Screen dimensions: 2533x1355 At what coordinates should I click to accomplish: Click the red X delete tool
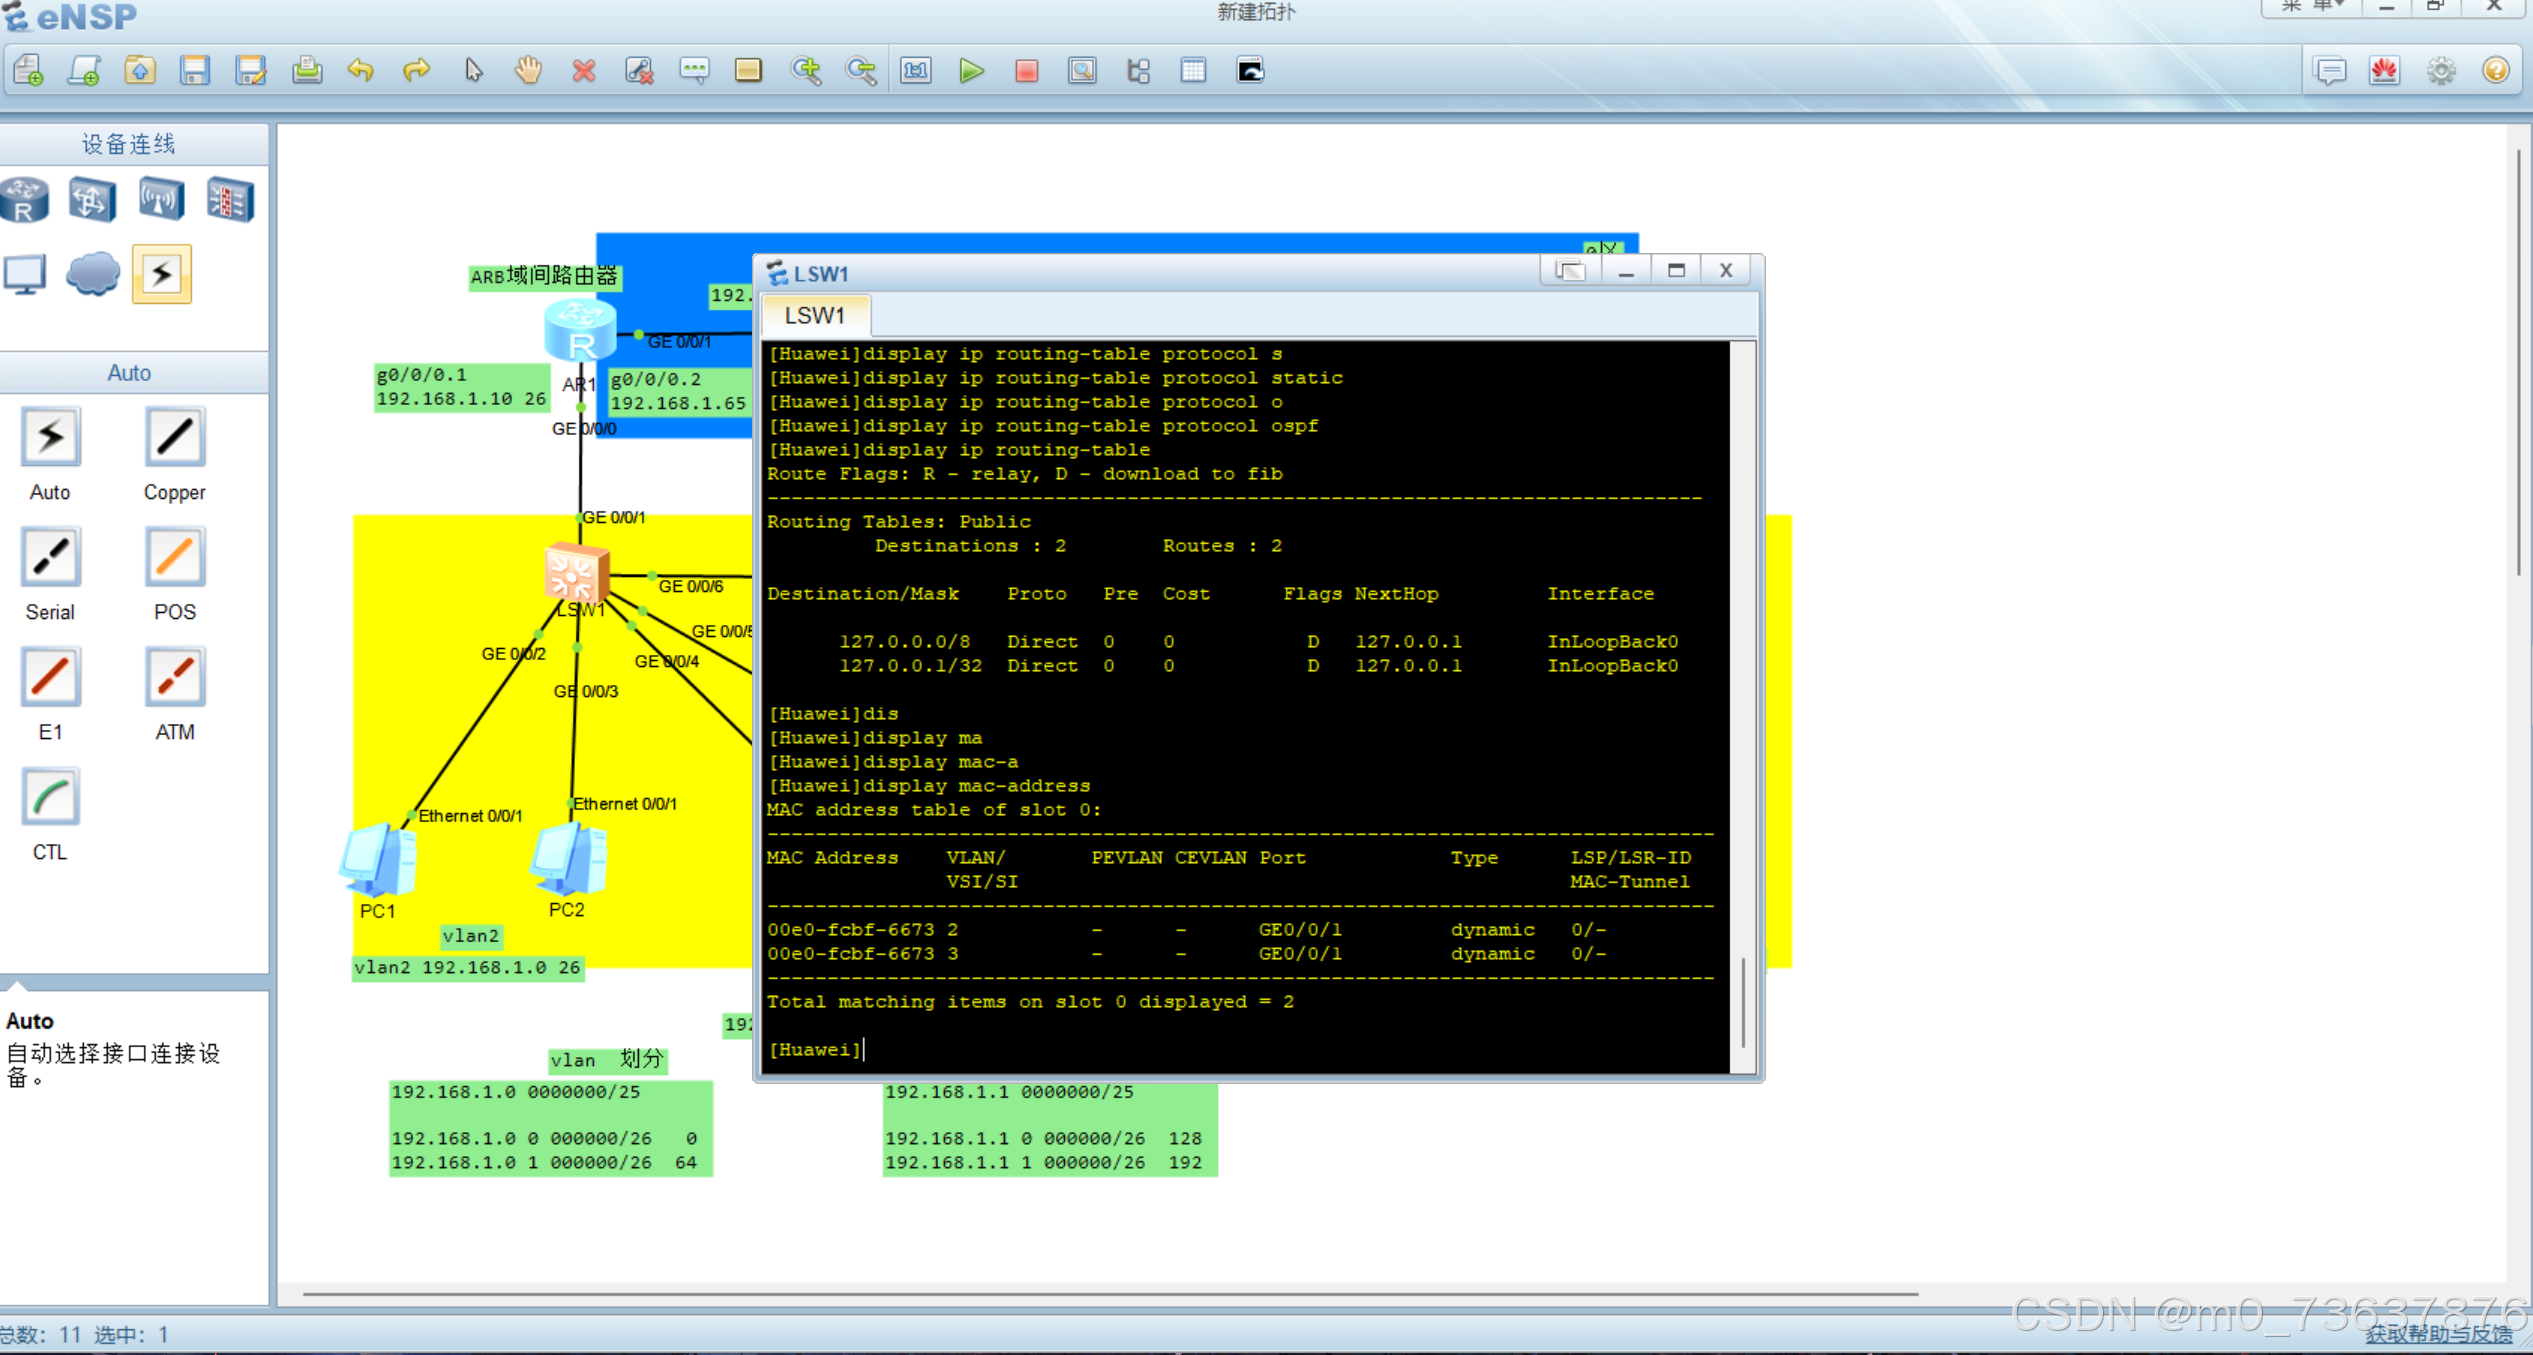click(x=584, y=71)
